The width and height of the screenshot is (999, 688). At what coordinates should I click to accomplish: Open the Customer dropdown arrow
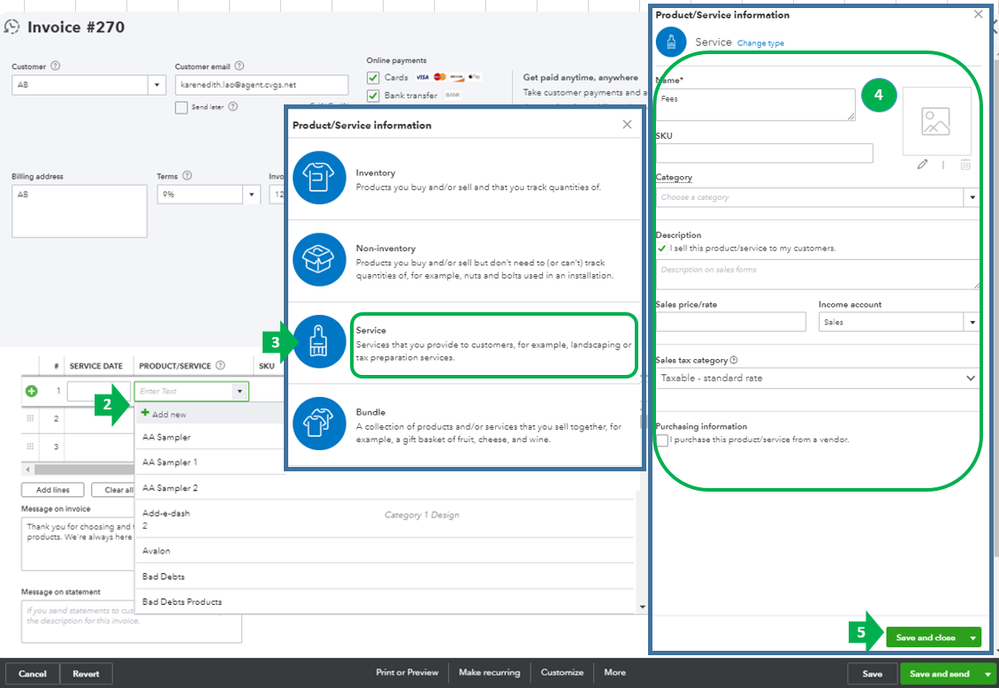pos(157,85)
